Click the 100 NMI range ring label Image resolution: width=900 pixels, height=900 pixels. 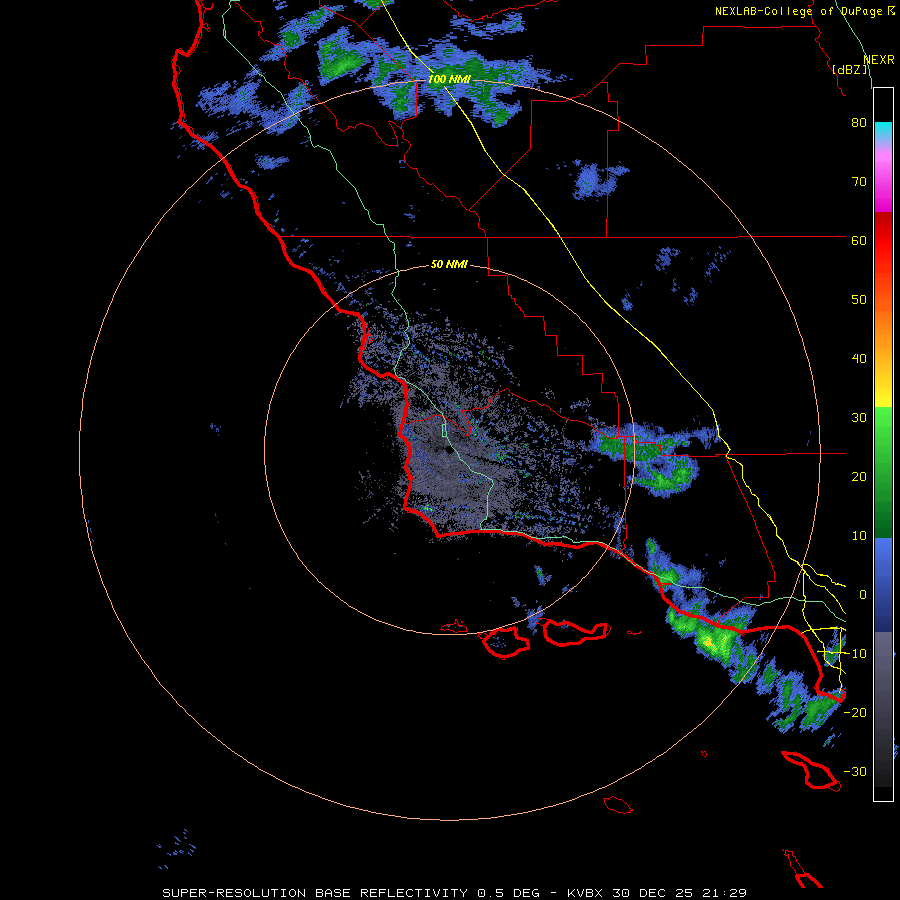(449, 79)
